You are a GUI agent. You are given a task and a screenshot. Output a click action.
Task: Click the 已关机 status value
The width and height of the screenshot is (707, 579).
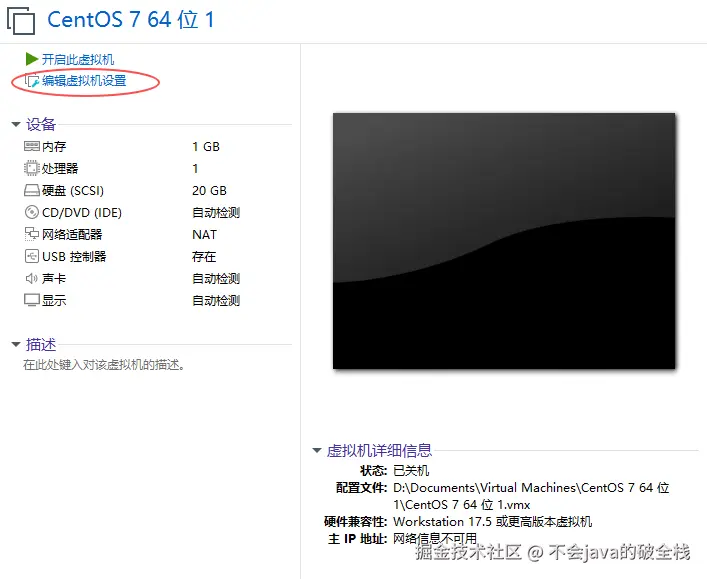[411, 471]
